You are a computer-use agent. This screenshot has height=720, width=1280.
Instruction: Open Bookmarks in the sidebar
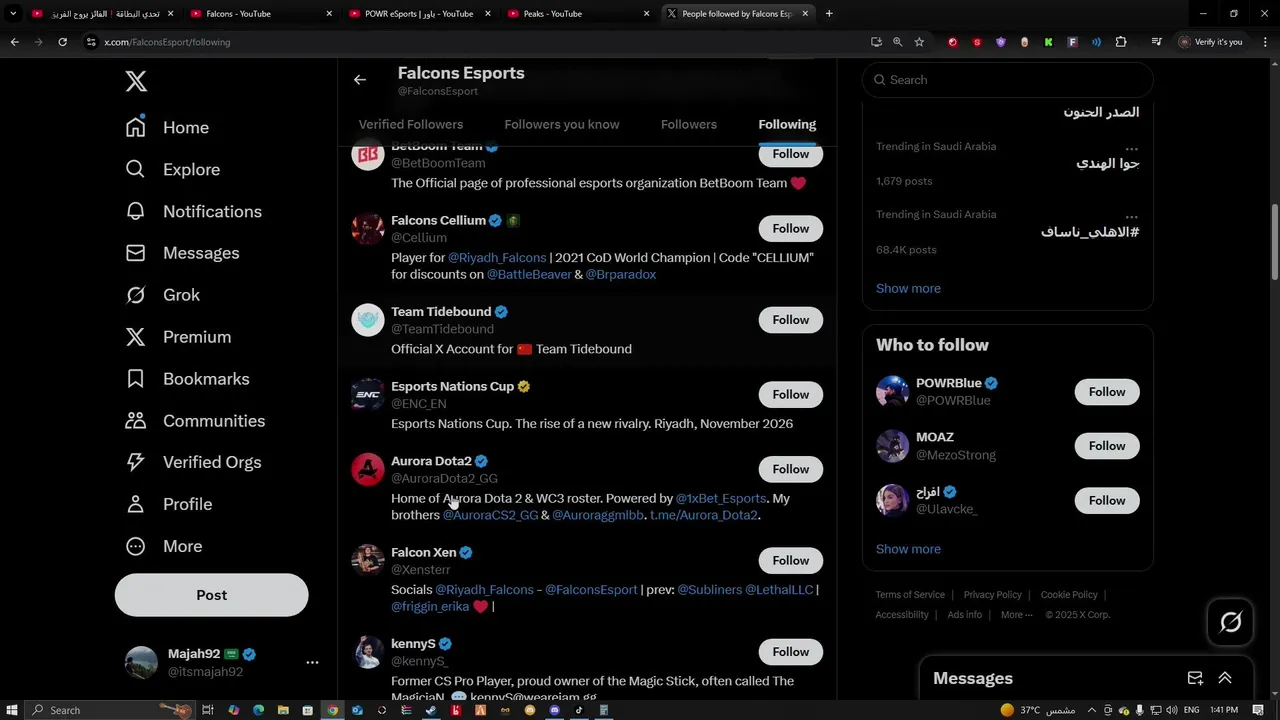click(187, 379)
